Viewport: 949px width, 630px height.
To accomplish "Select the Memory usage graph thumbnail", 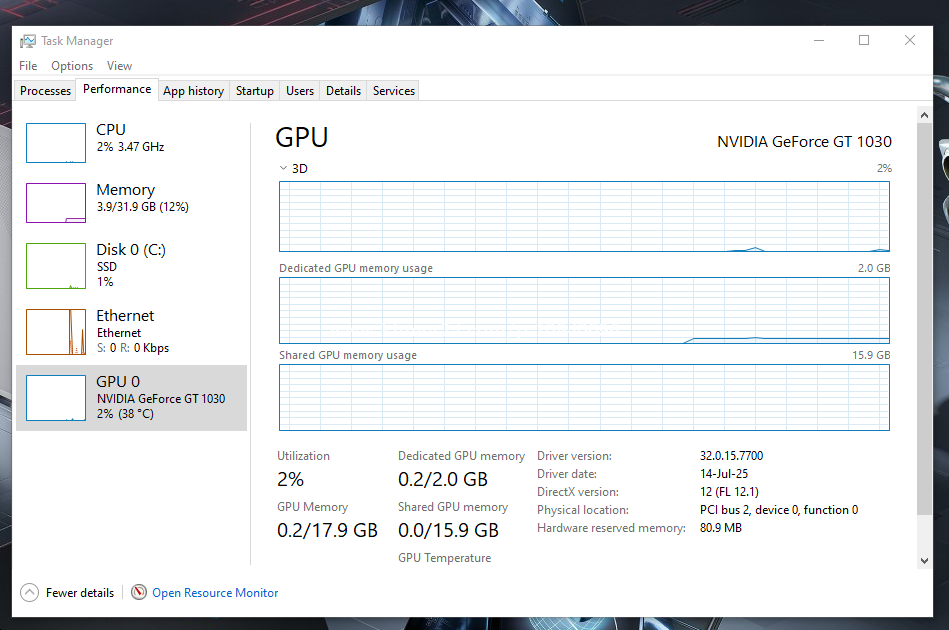I will [x=56, y=203].
